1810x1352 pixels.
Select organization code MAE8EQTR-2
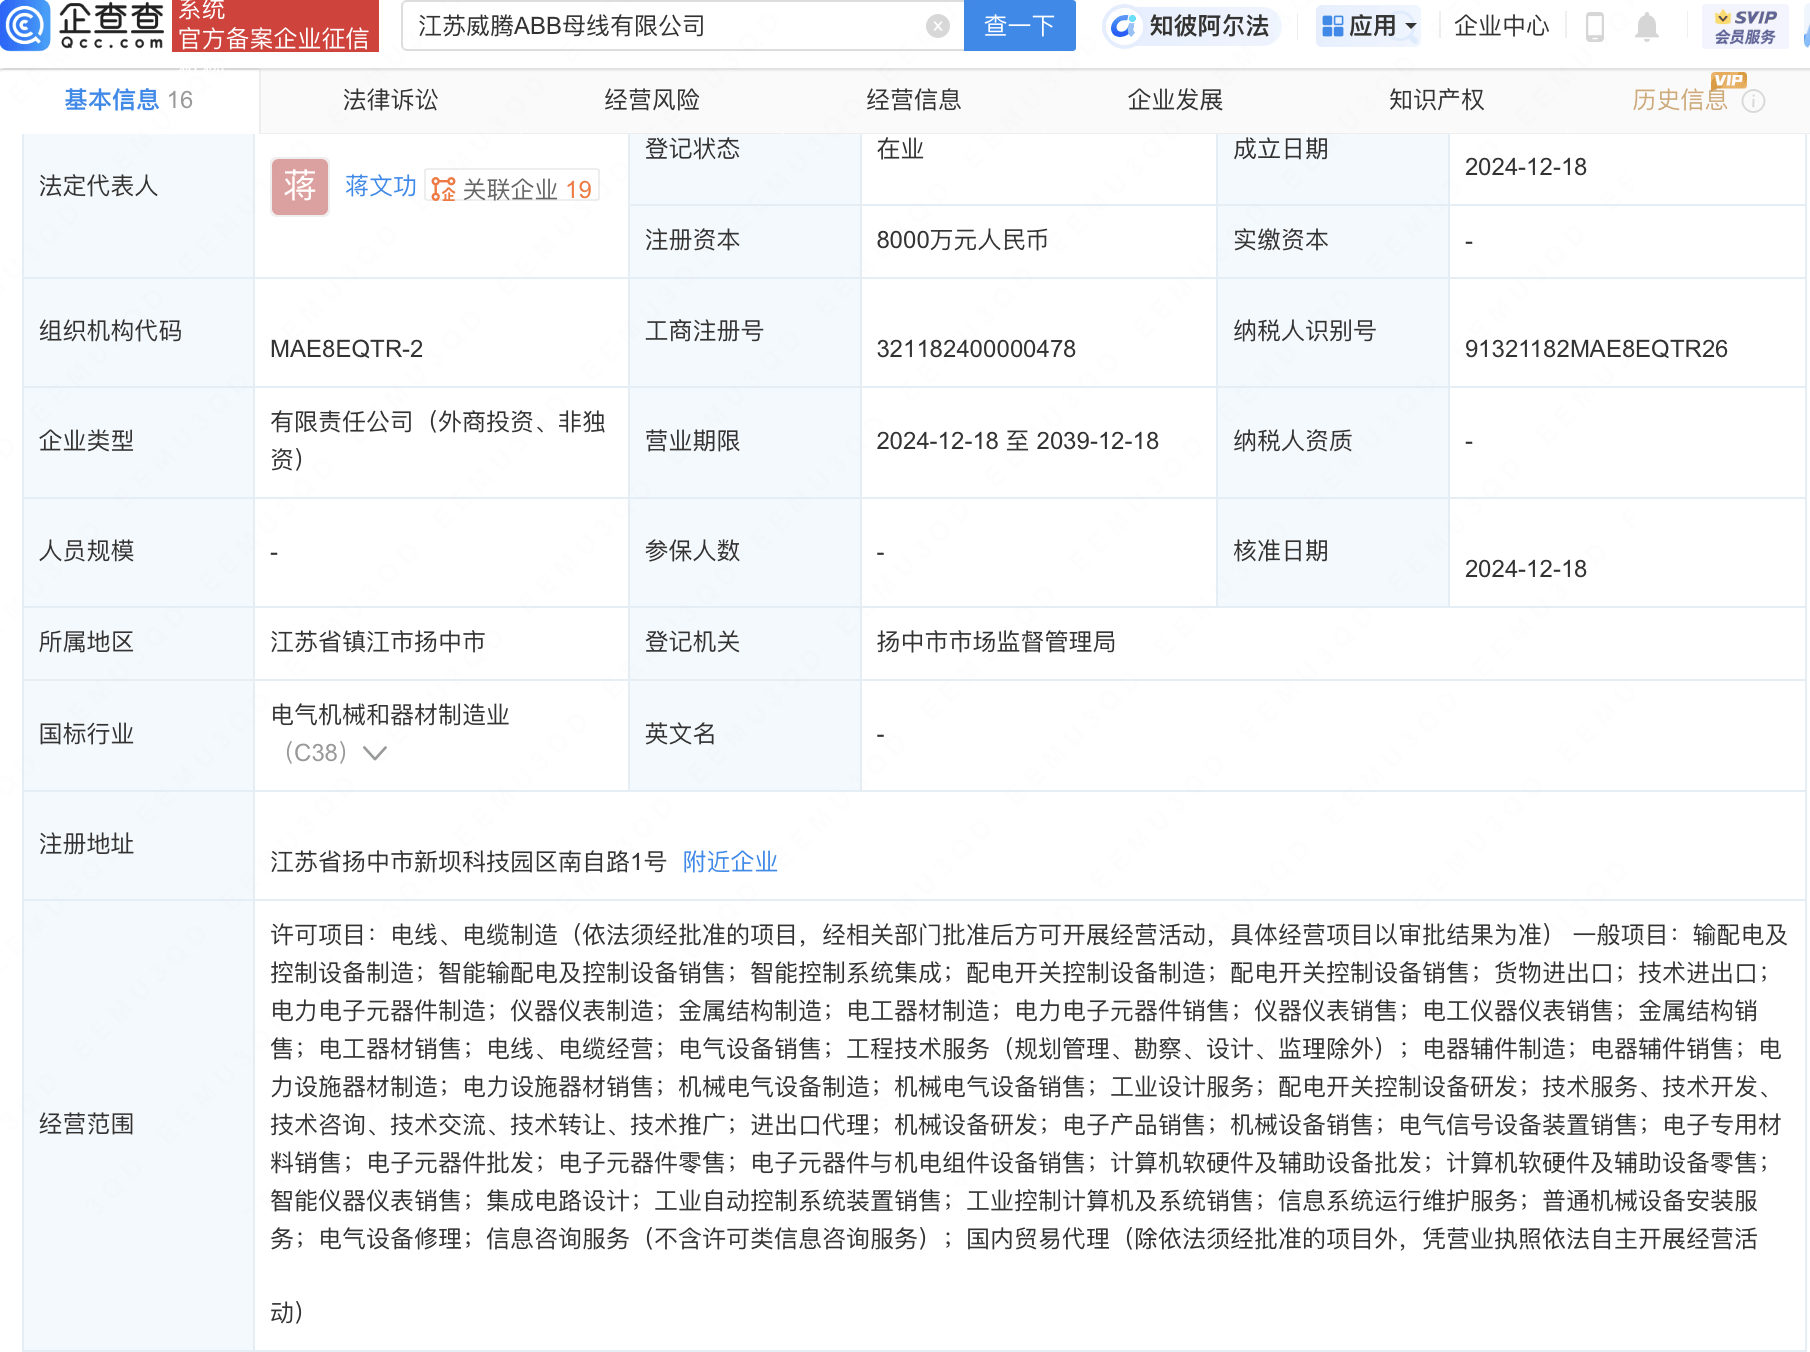click(346, 349)
